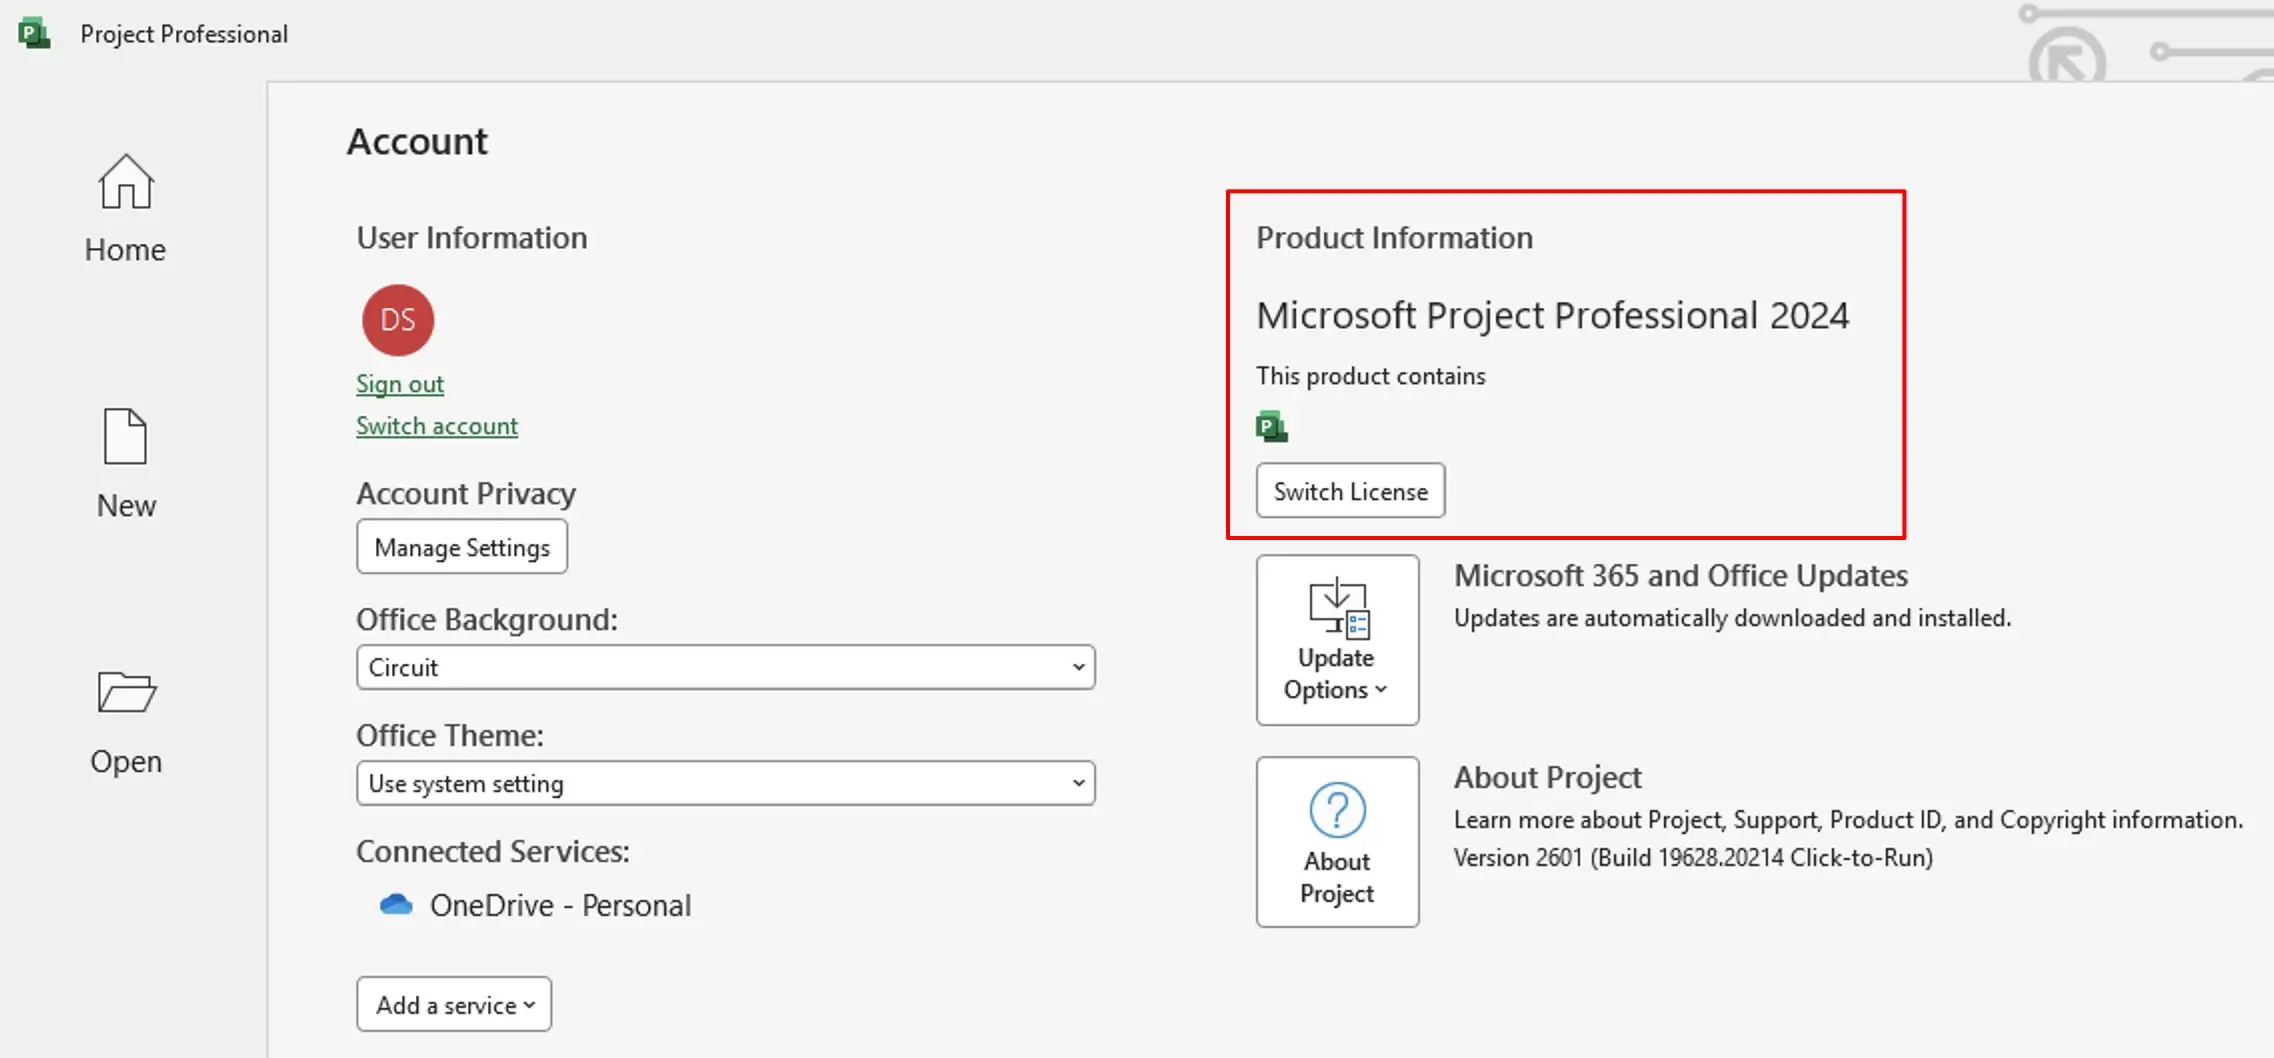Viewport: 2274px width, 1058px height.
Task: Click the DS user avatar circle
Action: (x=398, y=320)
